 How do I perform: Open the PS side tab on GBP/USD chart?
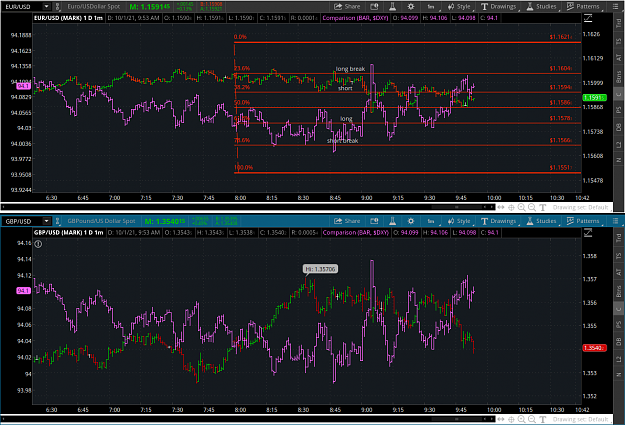[619, 324]
